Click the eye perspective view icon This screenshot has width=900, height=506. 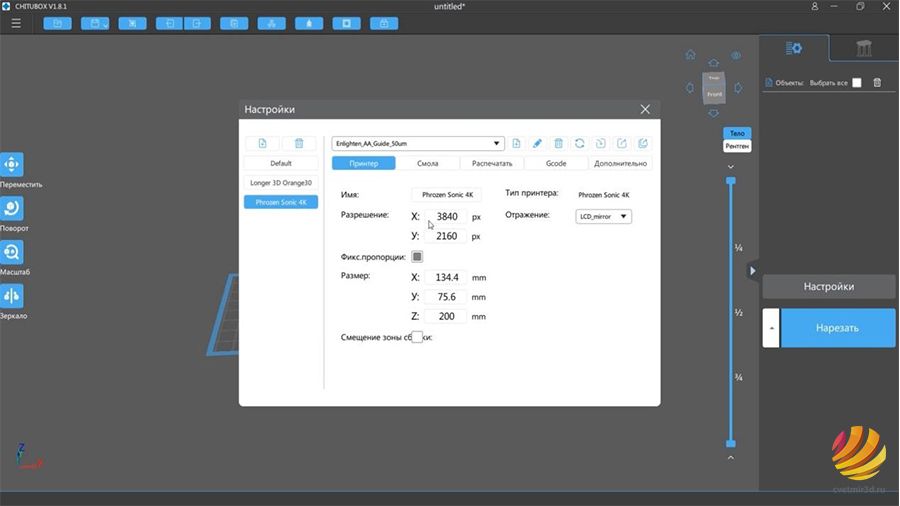(736, 56)
